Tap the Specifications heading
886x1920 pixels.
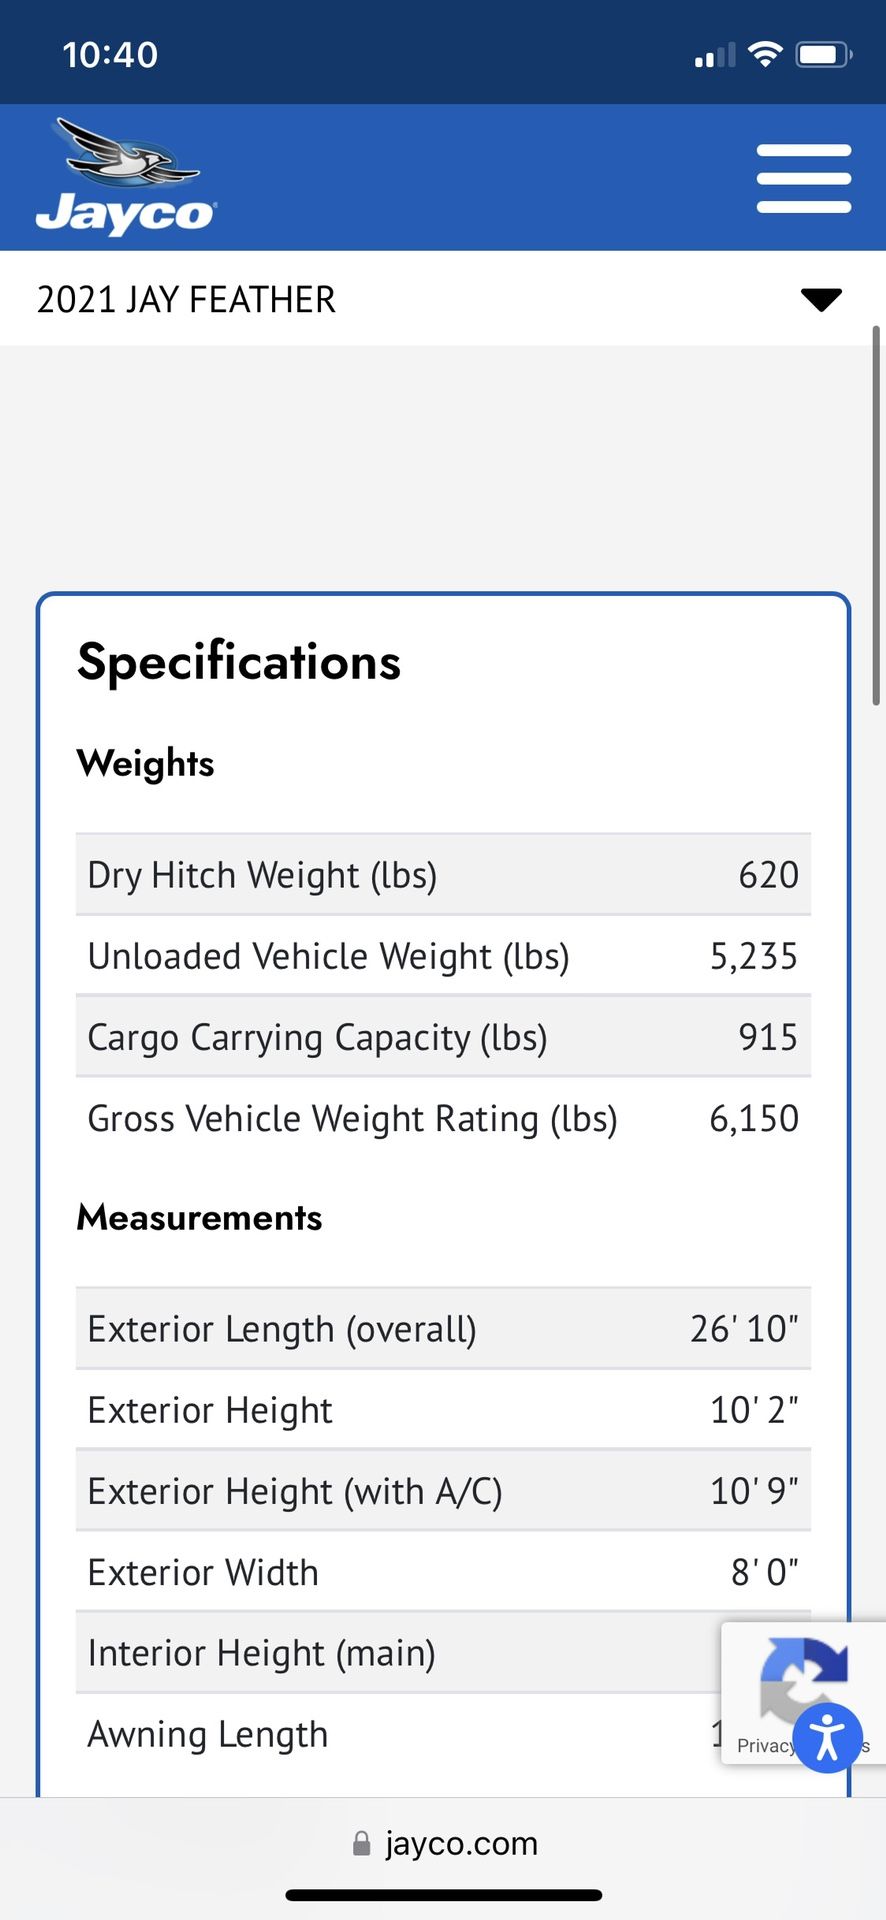tap(239, 663)
